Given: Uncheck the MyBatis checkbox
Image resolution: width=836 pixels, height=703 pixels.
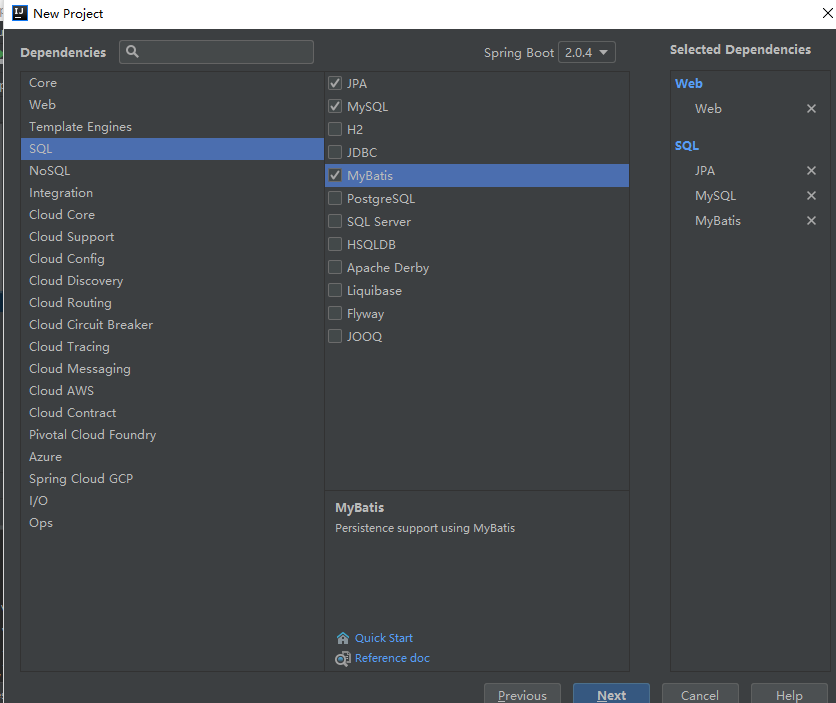Looking at the screenshot, I should click(335, 175).
